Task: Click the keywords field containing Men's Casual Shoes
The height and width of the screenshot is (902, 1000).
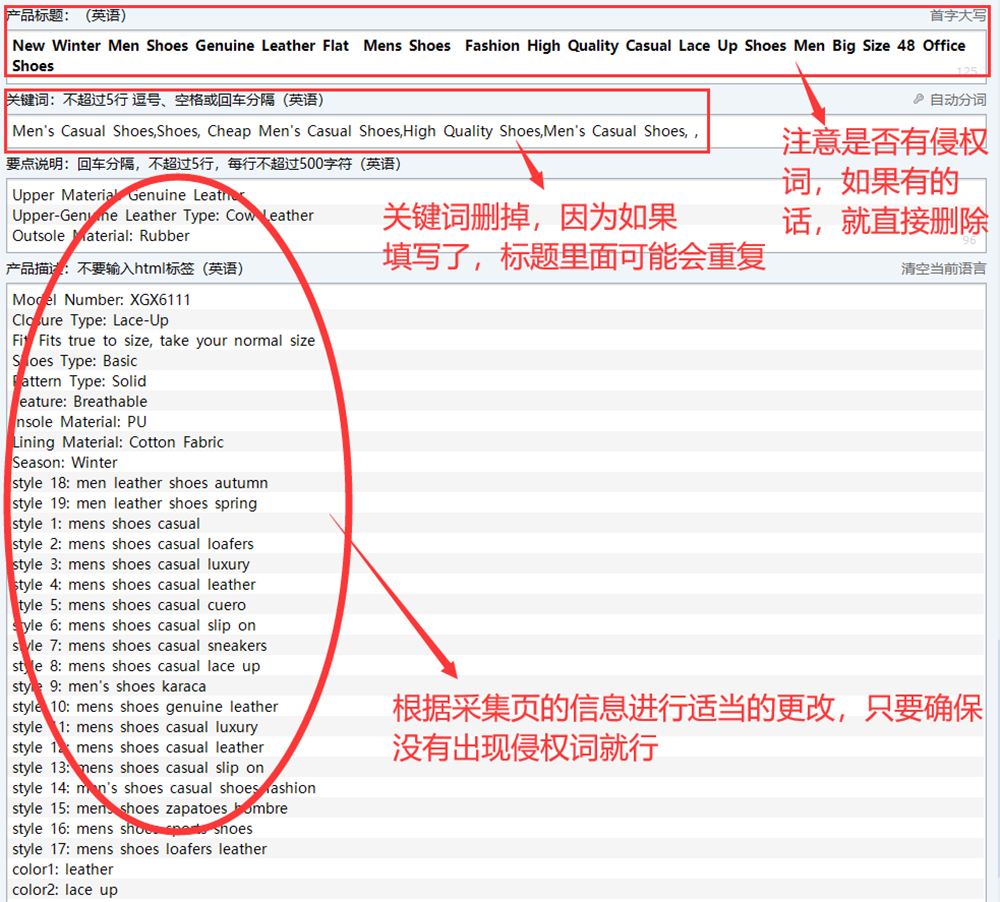Action: point(355,132)
